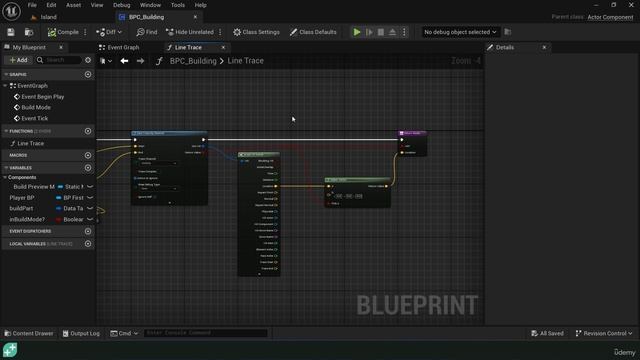The width and height of the screenshot is (640, 360).
Task: Click the icon right of debug selector
Action: (508, 32)
